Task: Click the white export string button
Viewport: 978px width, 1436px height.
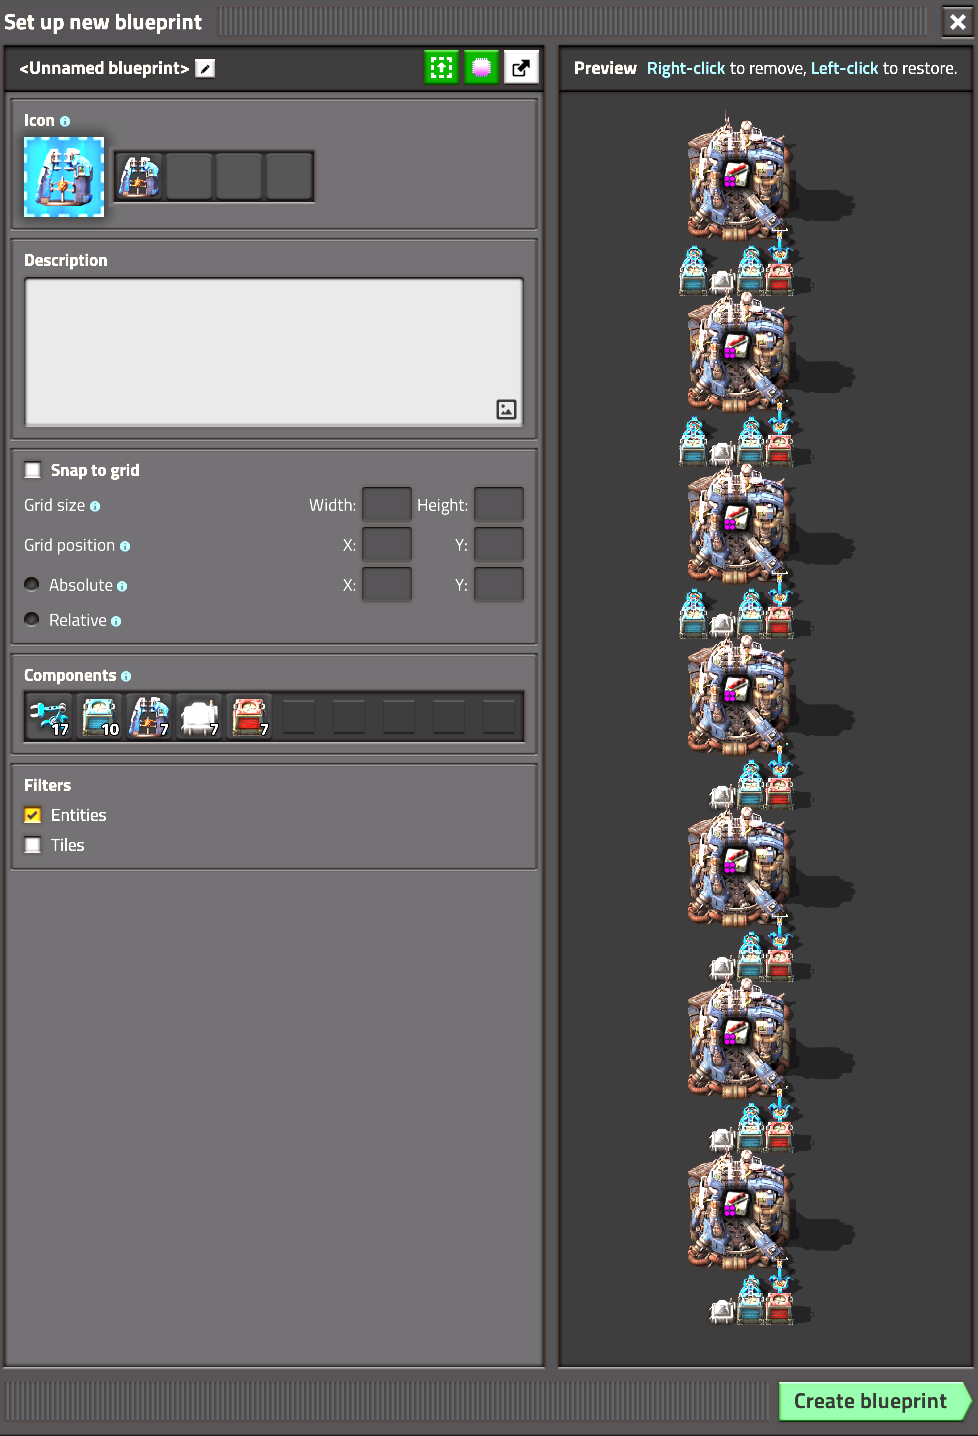Action: pos(521,68)
